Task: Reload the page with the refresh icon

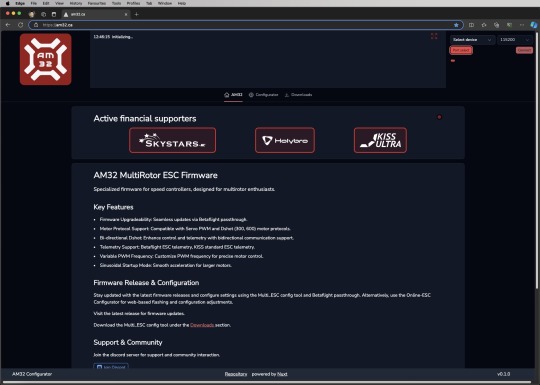Action: tap(20, 25)
